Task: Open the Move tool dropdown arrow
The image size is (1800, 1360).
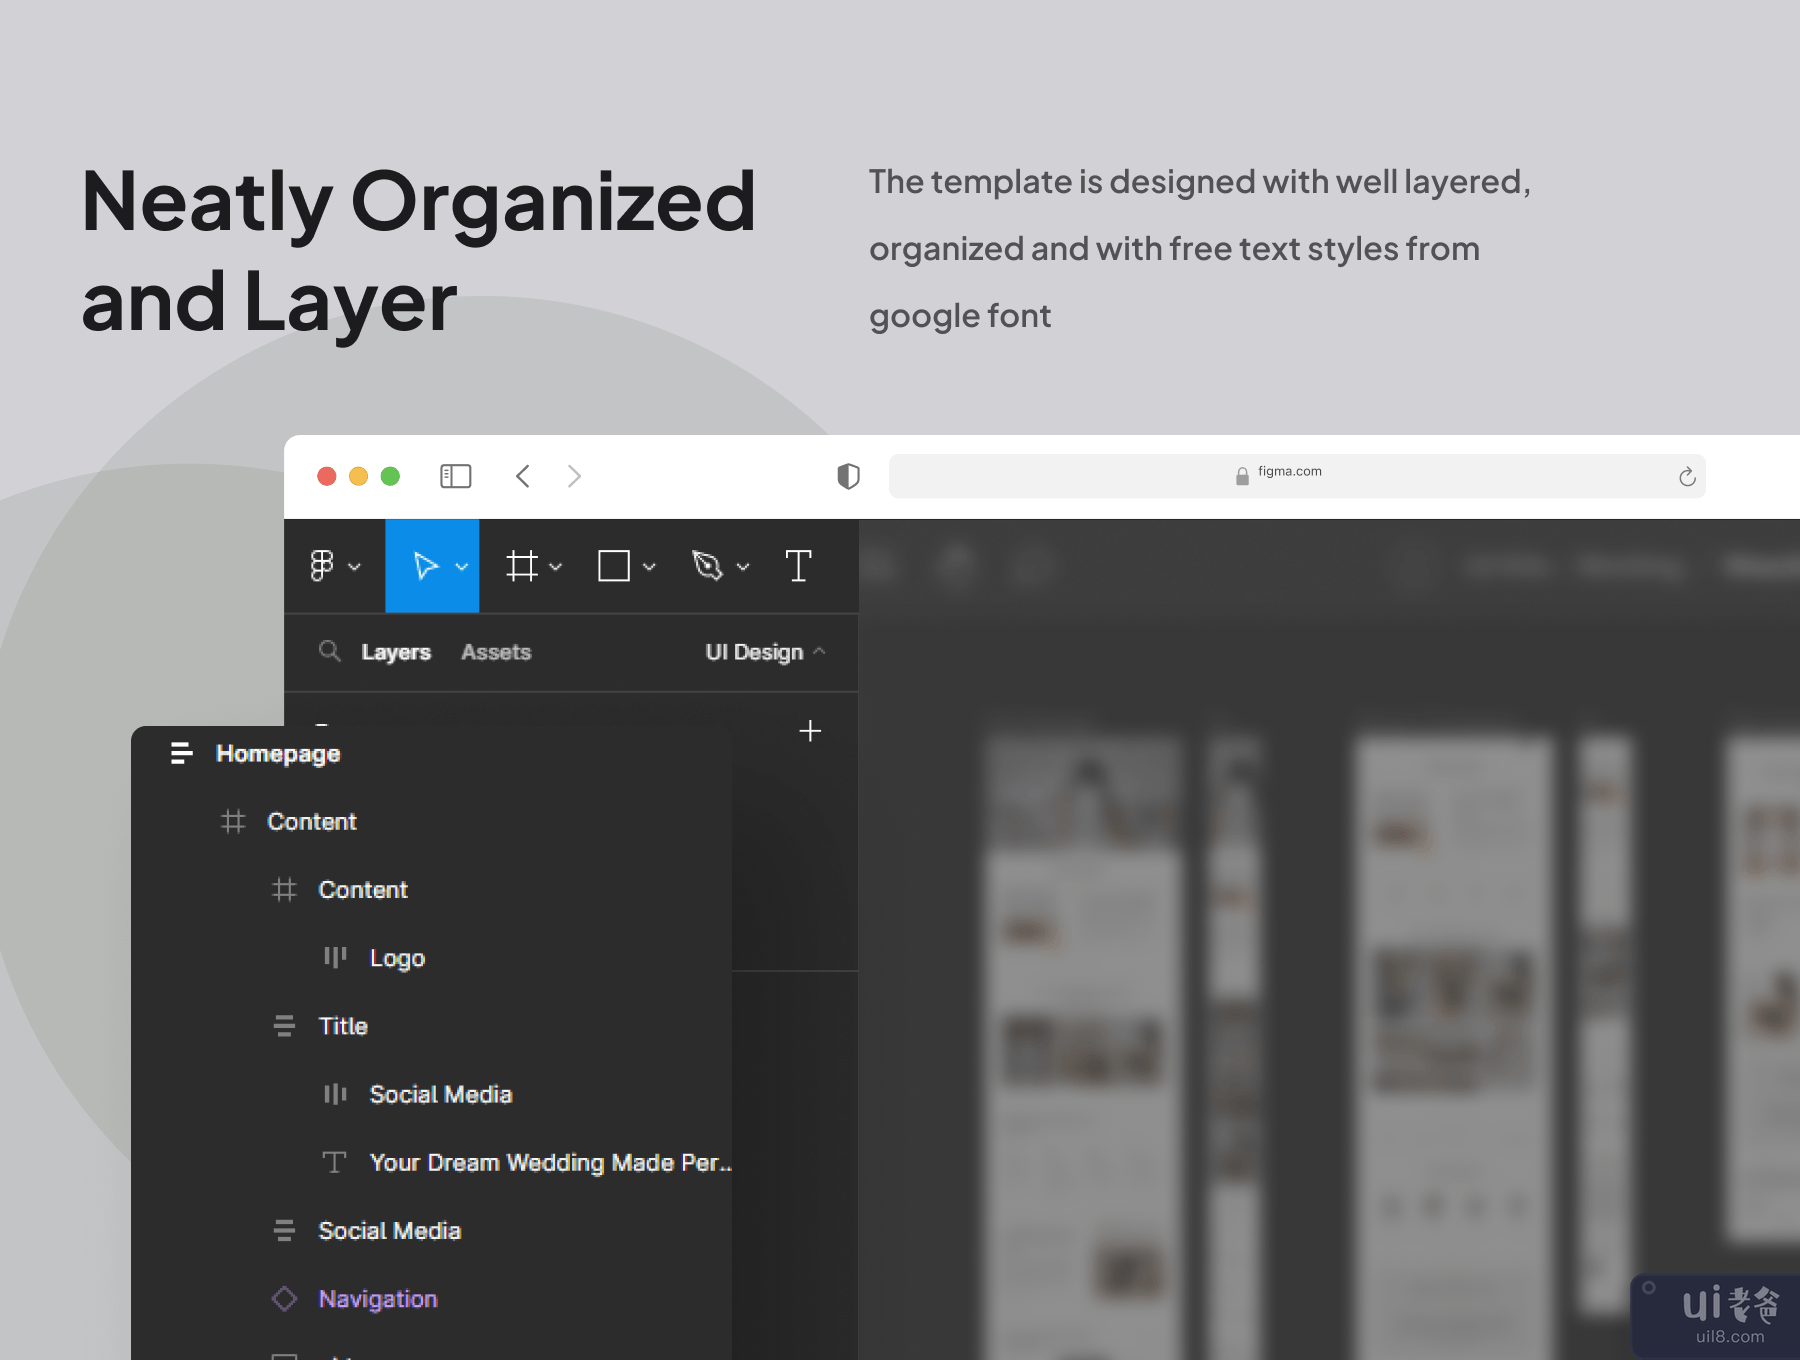Action: pos(462,567)
